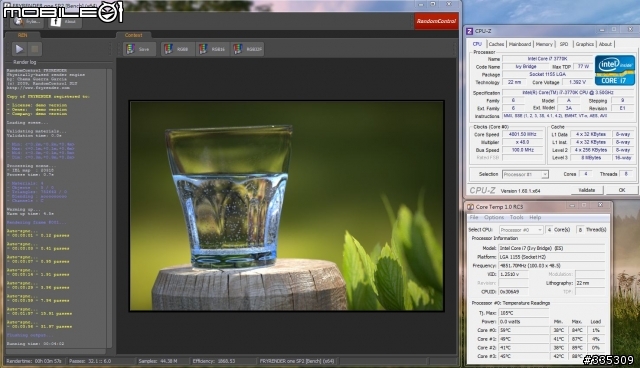The height and width of the screenshot is (368, 640).
Task: Click the rendered glass image preview
Action: coord(287,206)
